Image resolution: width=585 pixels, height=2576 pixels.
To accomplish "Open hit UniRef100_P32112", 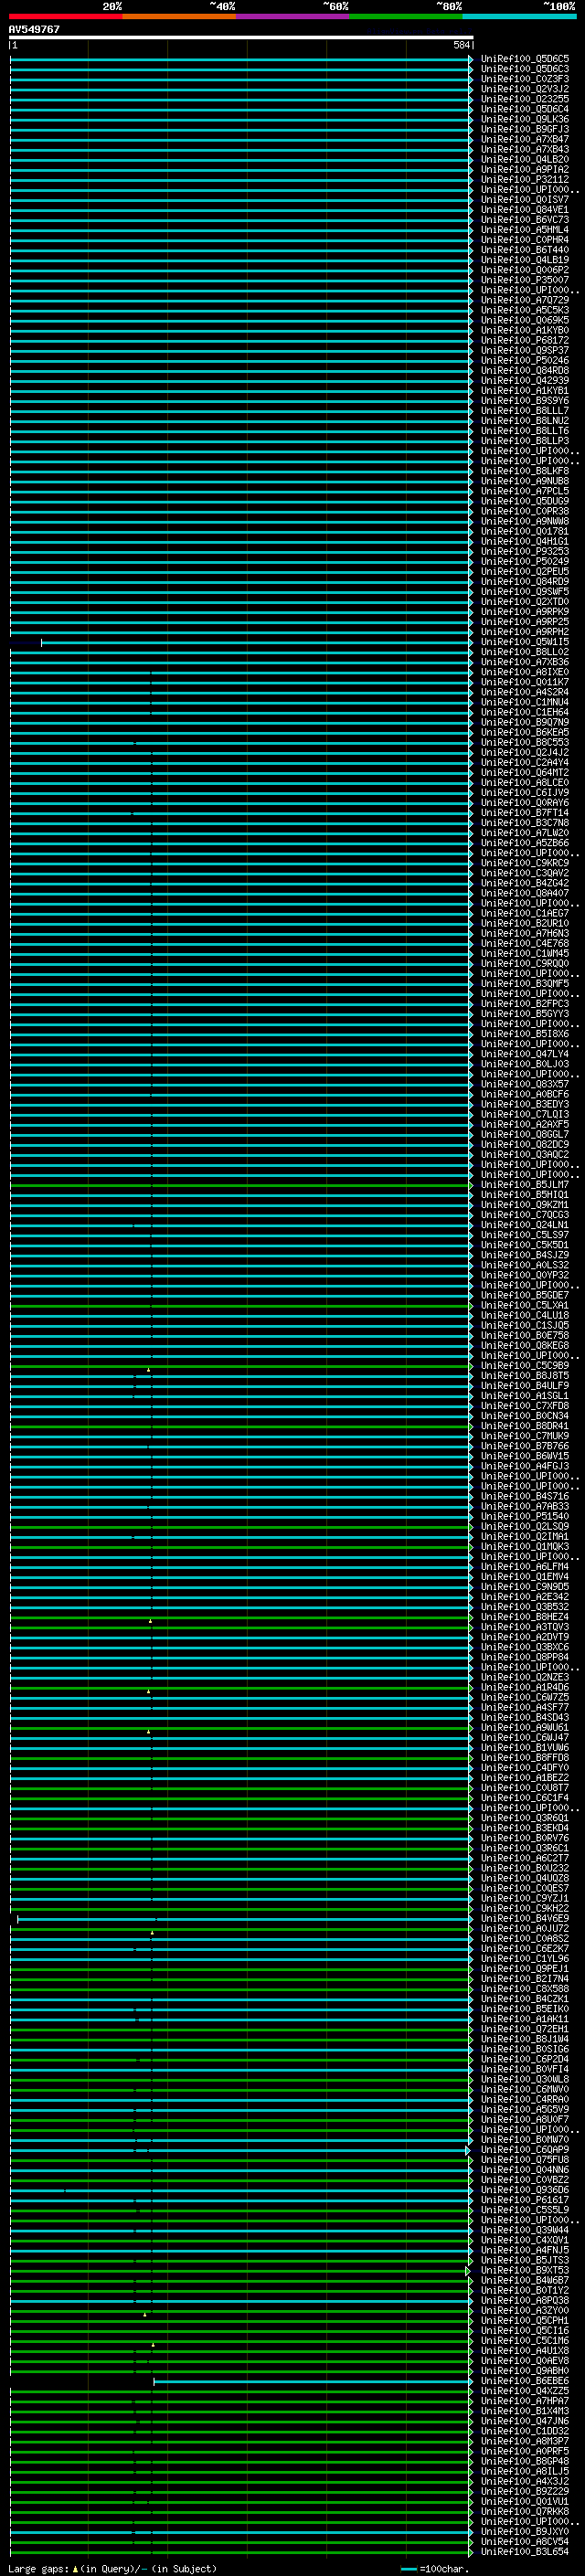I will pyautogui.click(x=525, y=180).
